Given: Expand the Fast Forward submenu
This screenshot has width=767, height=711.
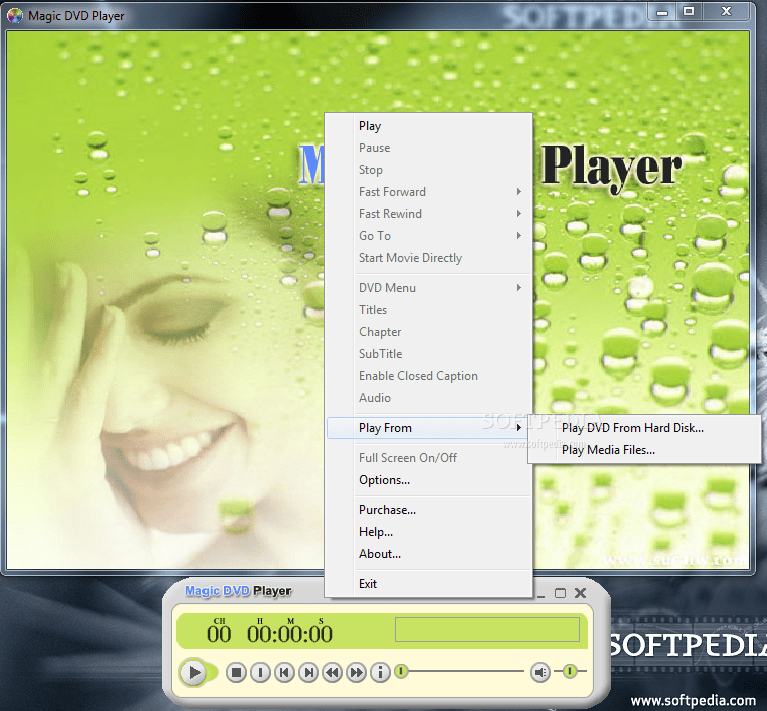Looking at the screenshot, I should (x=429, y=192).
